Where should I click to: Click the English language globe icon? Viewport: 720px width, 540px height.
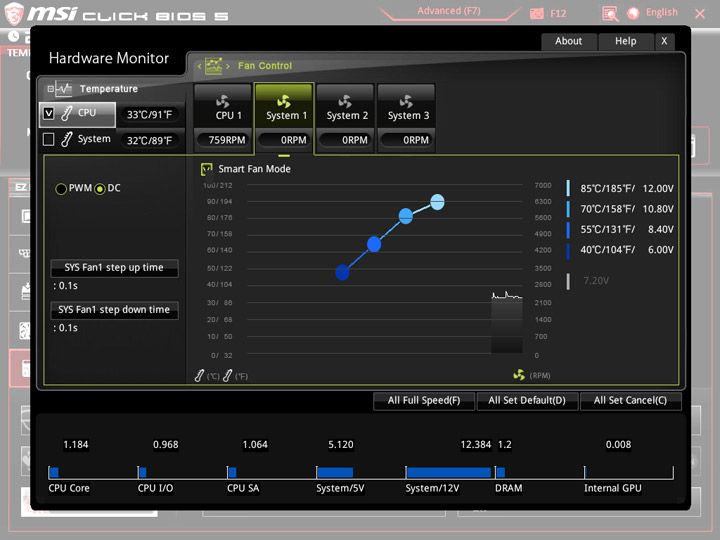633,13
